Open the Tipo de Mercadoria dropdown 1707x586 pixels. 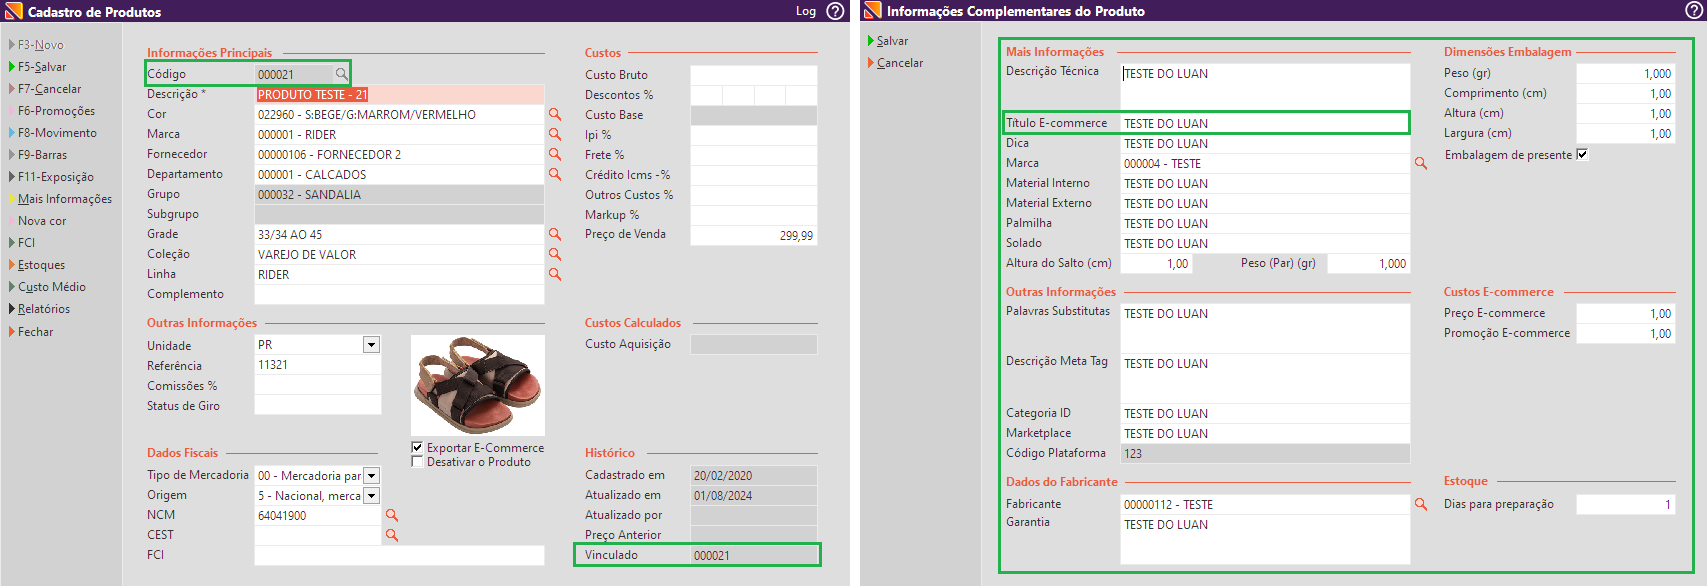pos(371,476)
